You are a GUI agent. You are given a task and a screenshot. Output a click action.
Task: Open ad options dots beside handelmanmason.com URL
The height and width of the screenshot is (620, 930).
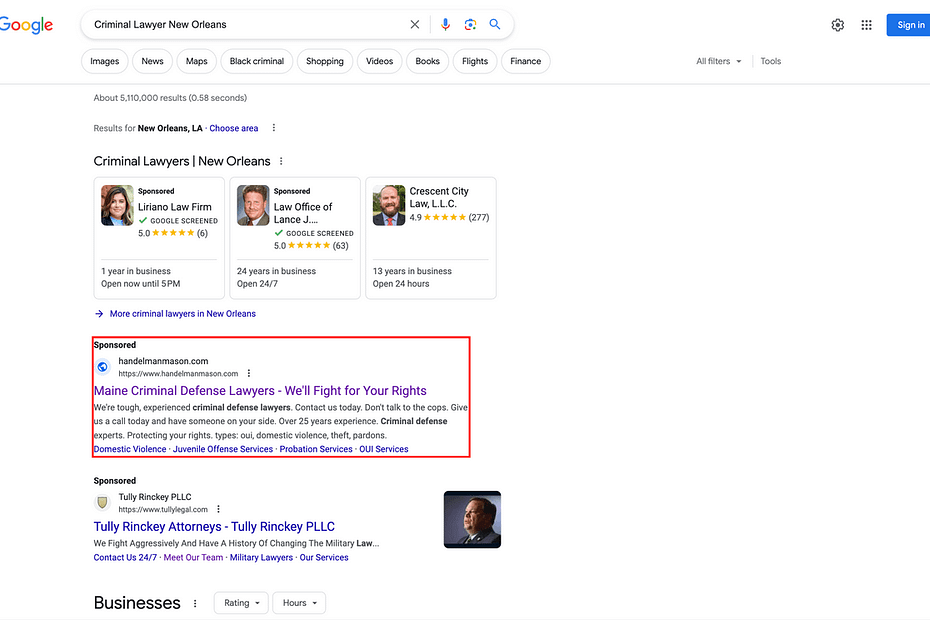pos(249,373)
